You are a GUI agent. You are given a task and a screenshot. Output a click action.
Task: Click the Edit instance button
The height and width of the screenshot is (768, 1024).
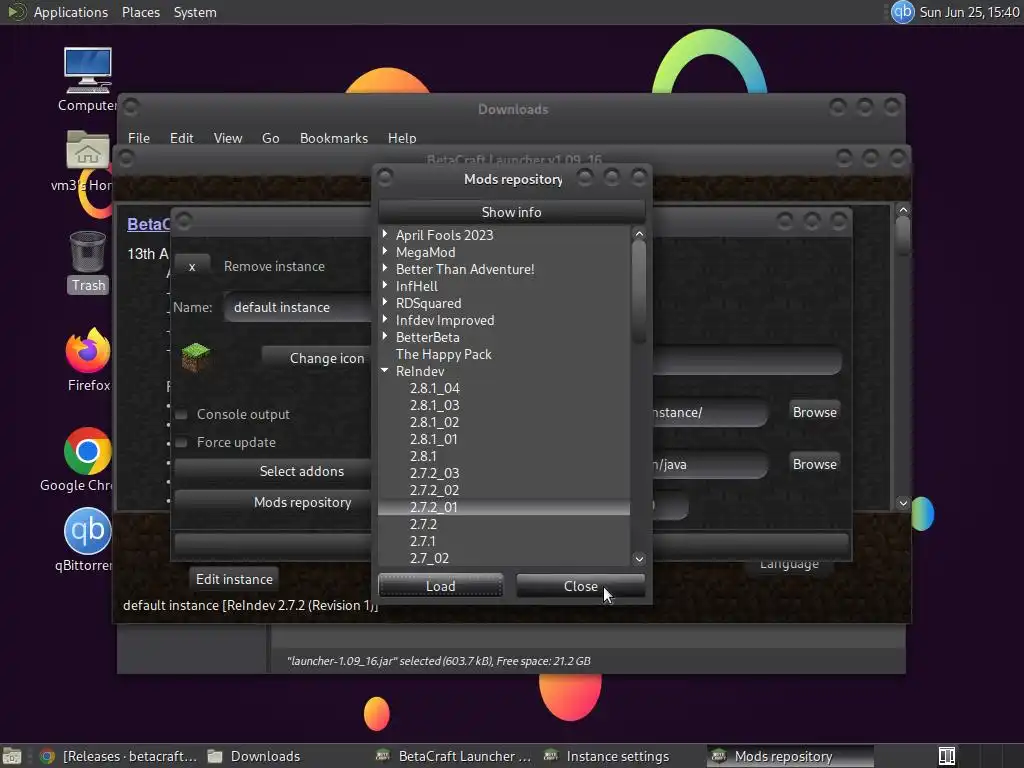pyautogui.click(x=234, y=579)
